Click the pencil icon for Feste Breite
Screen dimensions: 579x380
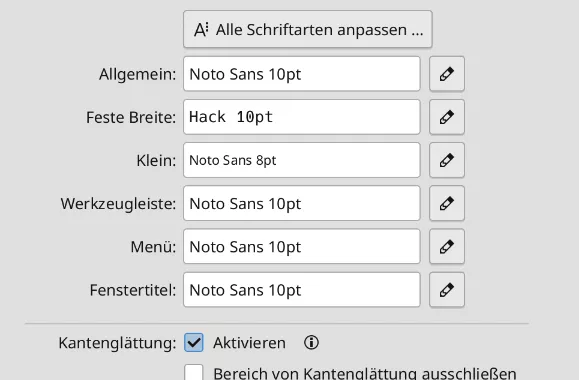[447, 117]
